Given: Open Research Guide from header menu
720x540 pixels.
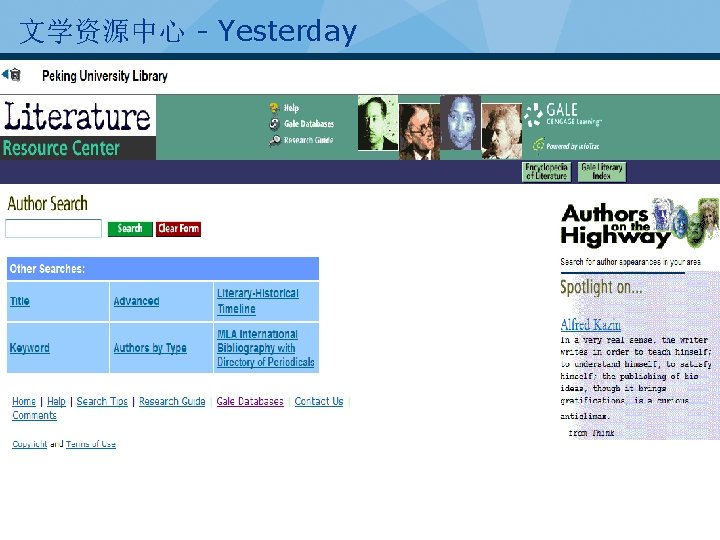Looking at the screenshot, I should pyautogui.click(x=308, y=140).
